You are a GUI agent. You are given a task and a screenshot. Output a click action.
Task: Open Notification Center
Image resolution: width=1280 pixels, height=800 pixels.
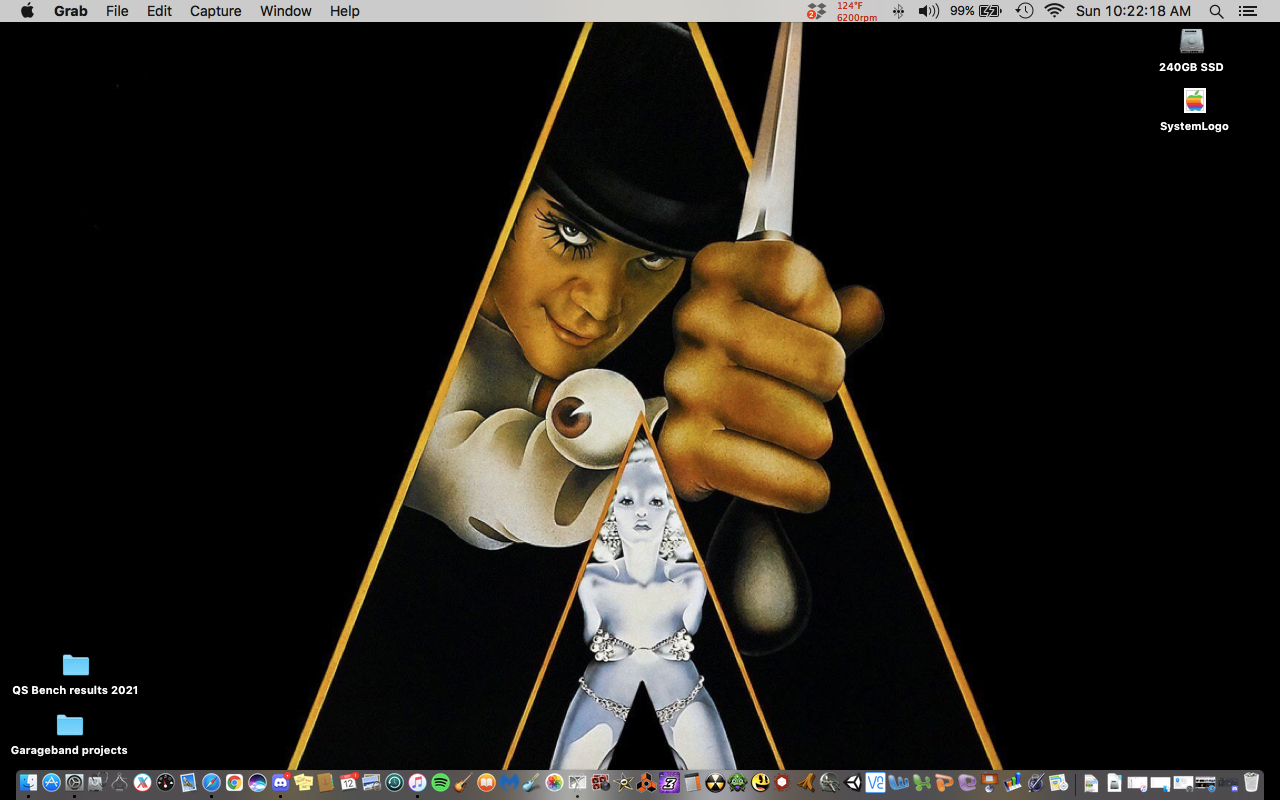pos(1247,11)
